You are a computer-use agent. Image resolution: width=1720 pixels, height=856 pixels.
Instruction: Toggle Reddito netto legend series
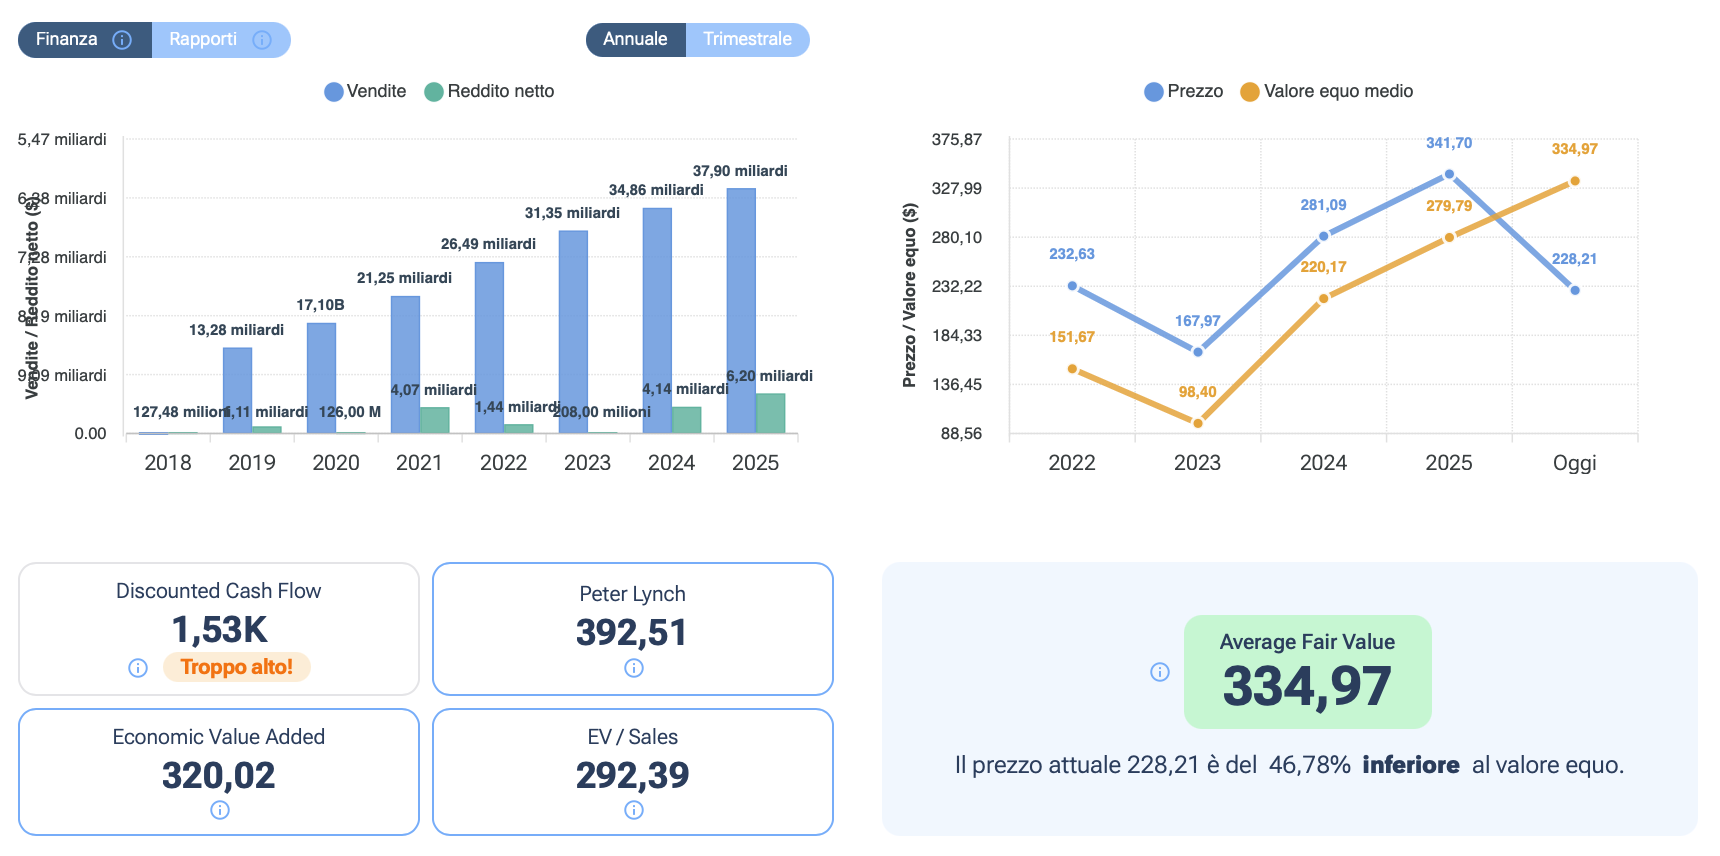pyautogui.click(x=489, y=91)
